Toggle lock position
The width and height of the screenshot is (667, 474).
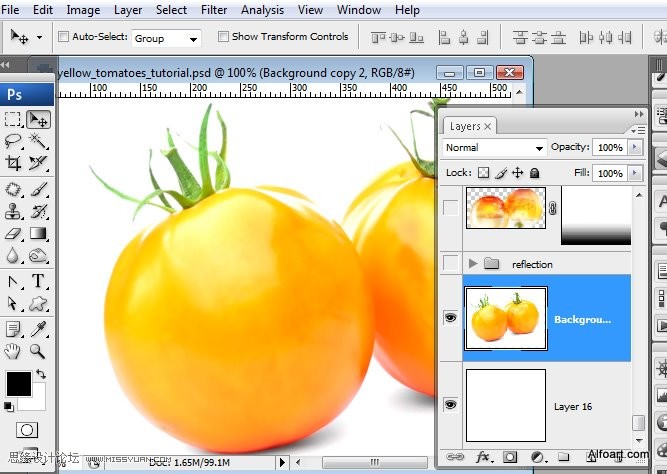[517, 172]
